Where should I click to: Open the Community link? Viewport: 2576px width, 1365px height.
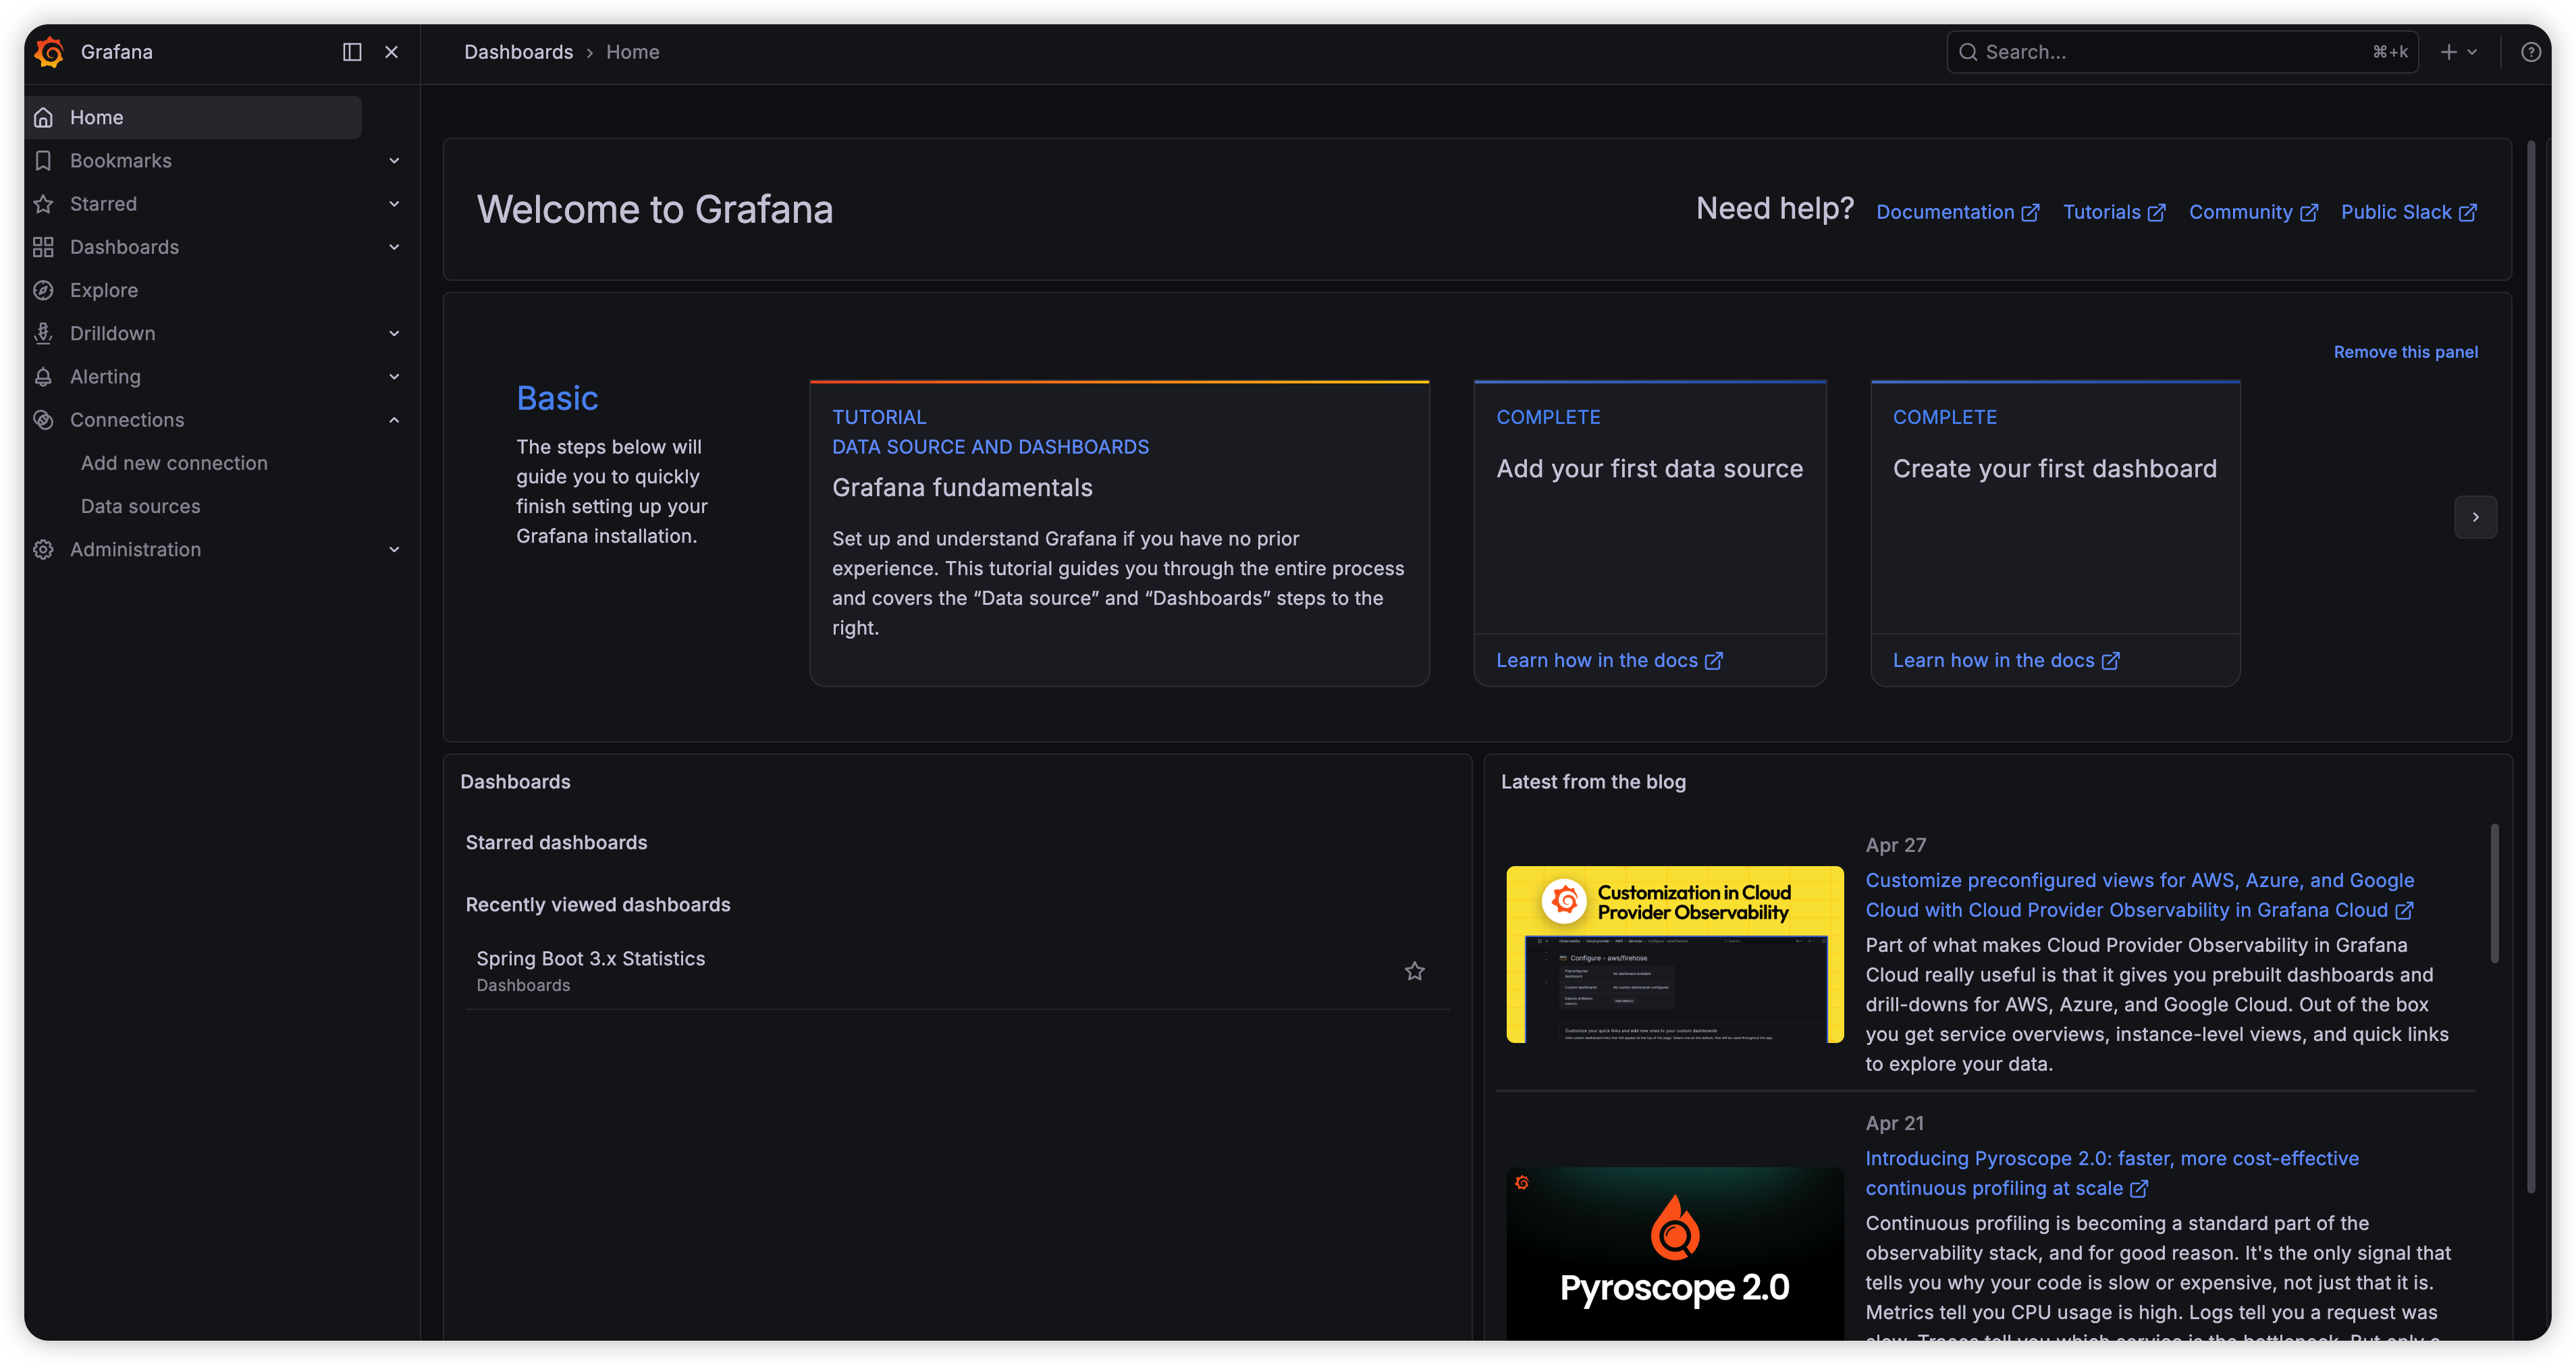point(2253,212)
